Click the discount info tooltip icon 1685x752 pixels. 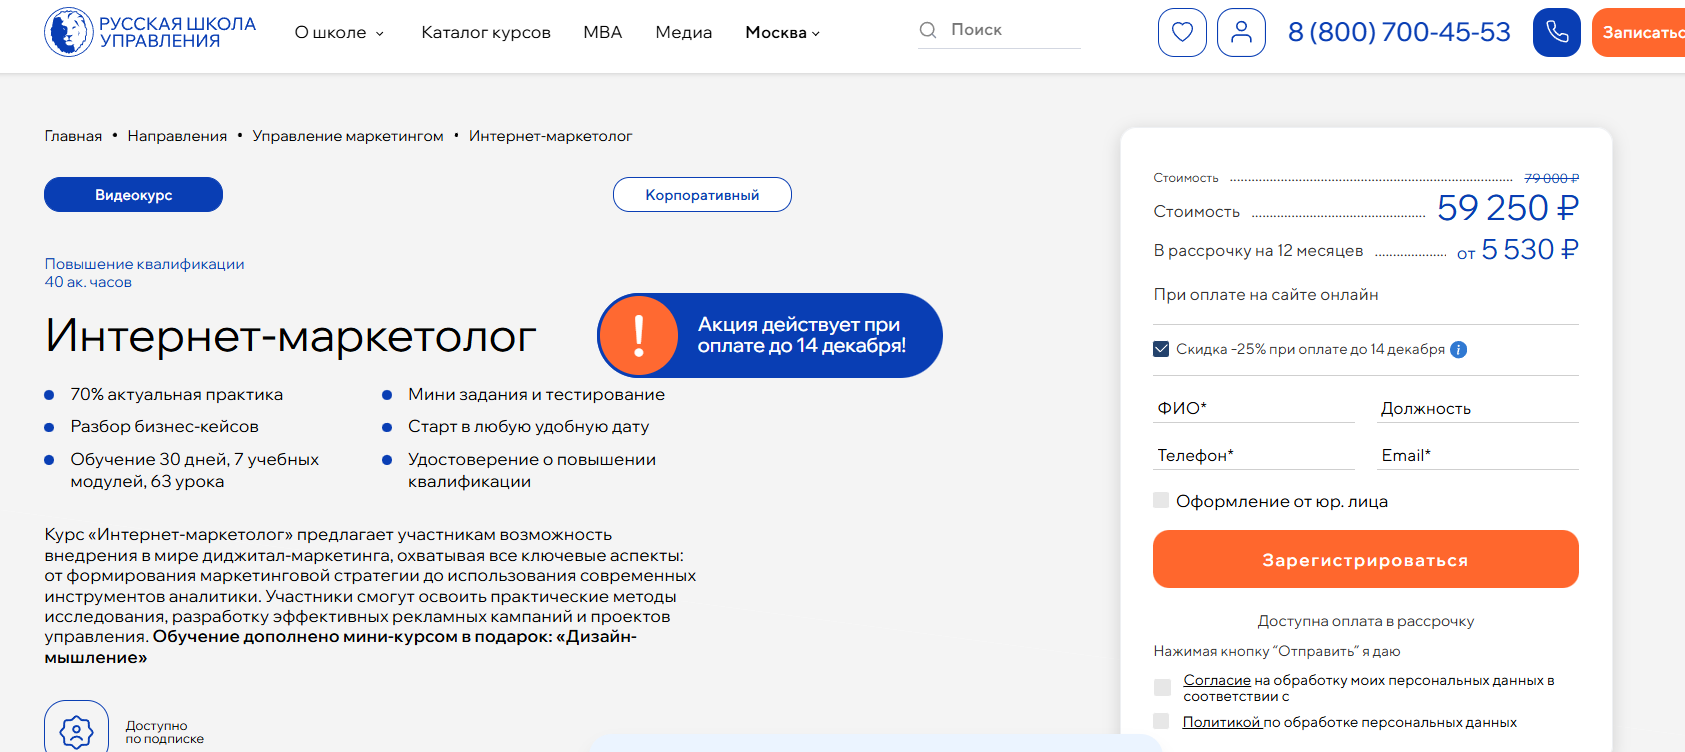pos(1458,349)
